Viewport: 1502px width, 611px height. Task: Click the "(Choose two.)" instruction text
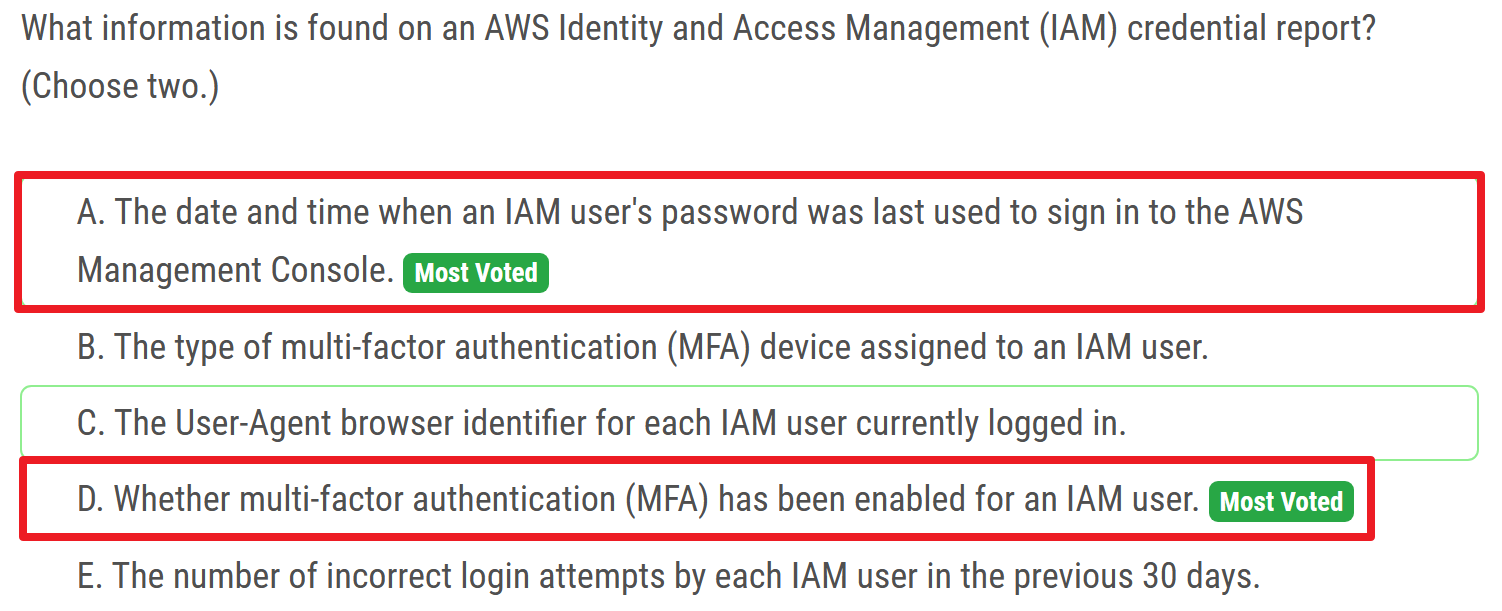pos(120,87)
